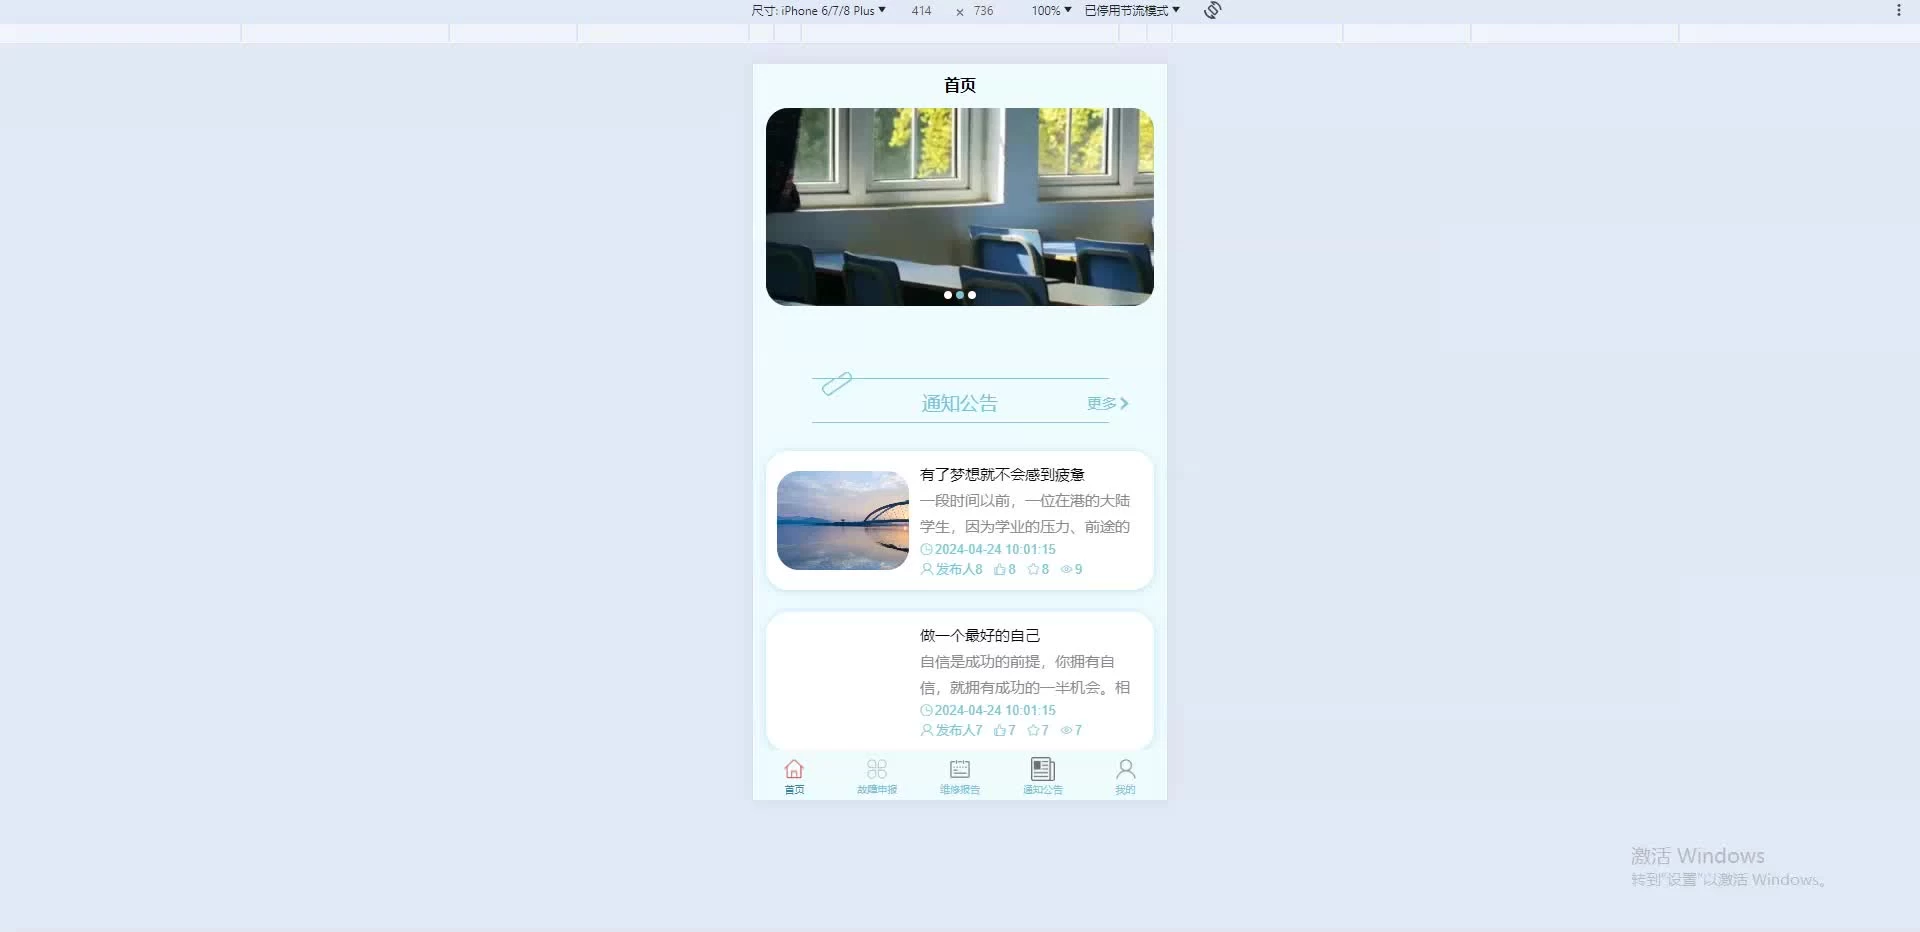This screenshot has width=1920, height=932.
Task: Open the article 有了梦想就不会感到疲惫
Action: [x=1001, y=474]
